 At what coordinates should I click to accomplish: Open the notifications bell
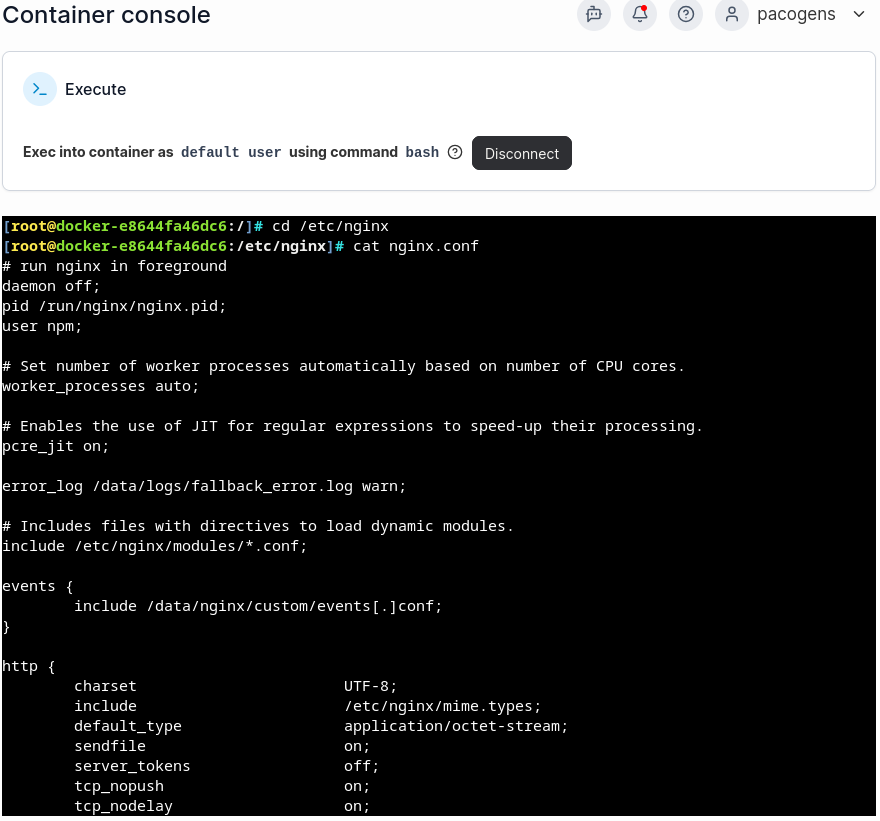[x=640, y=14]
